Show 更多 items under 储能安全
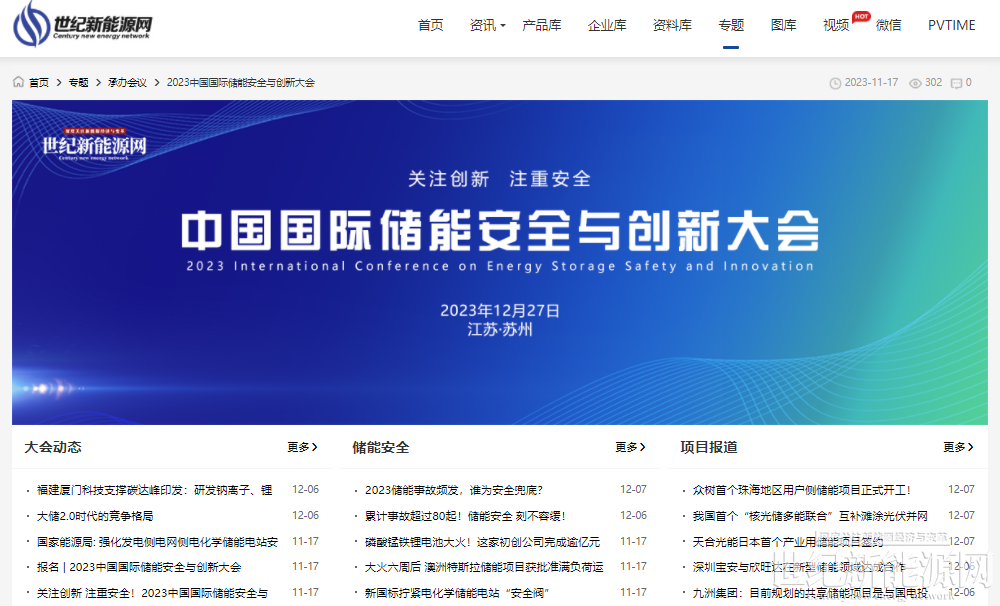Image resolution: width=1000 pixels, height=606 pixels. click(x=630, y=447)
